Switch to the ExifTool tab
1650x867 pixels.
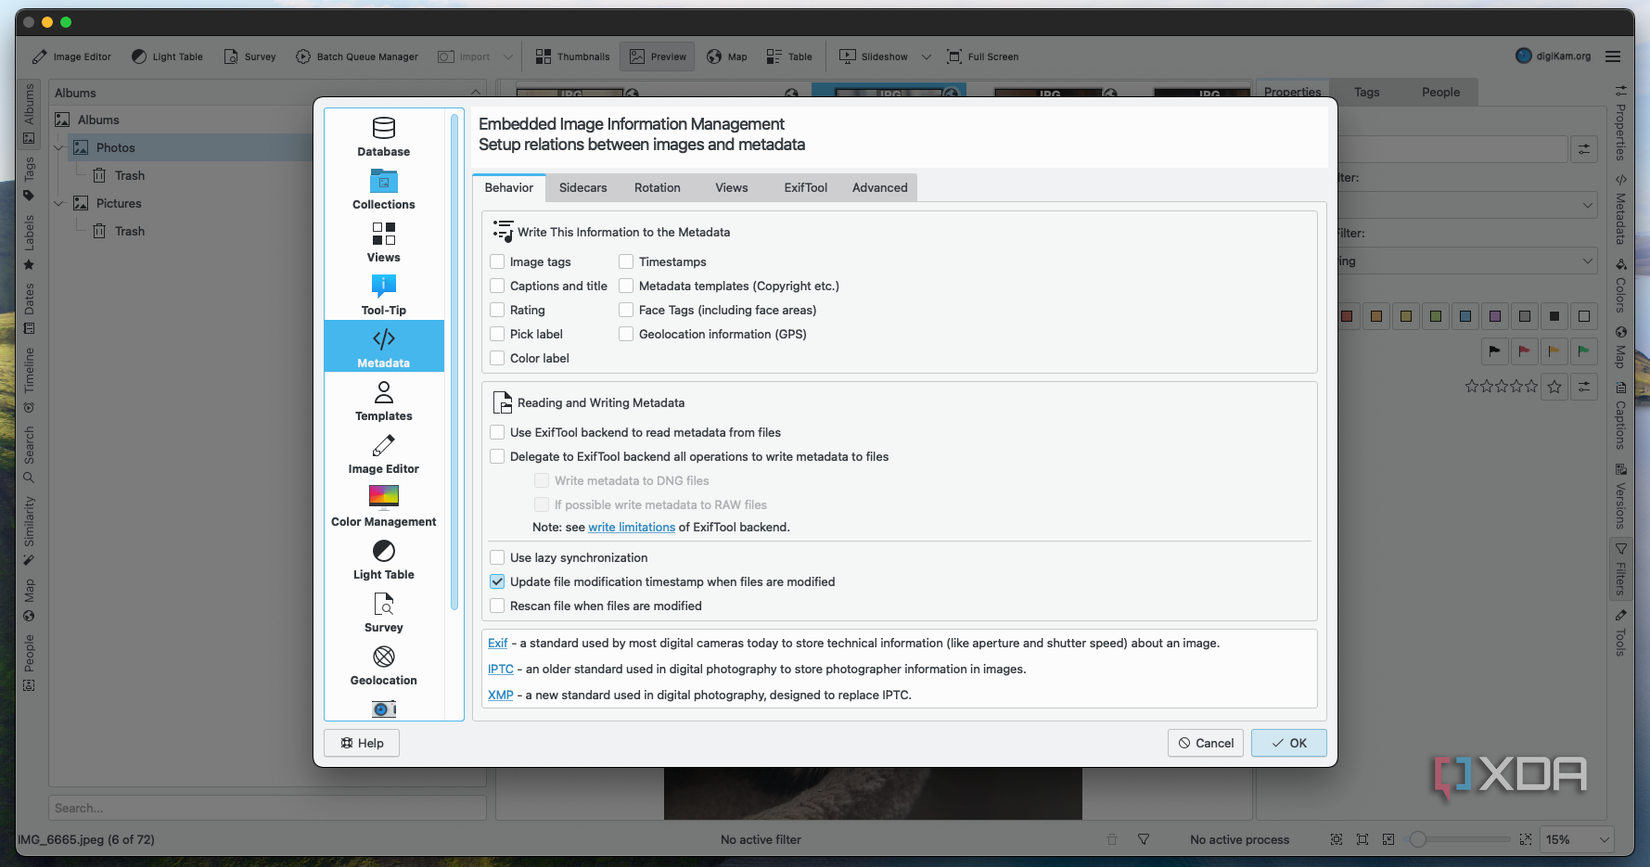click(805, 188)
